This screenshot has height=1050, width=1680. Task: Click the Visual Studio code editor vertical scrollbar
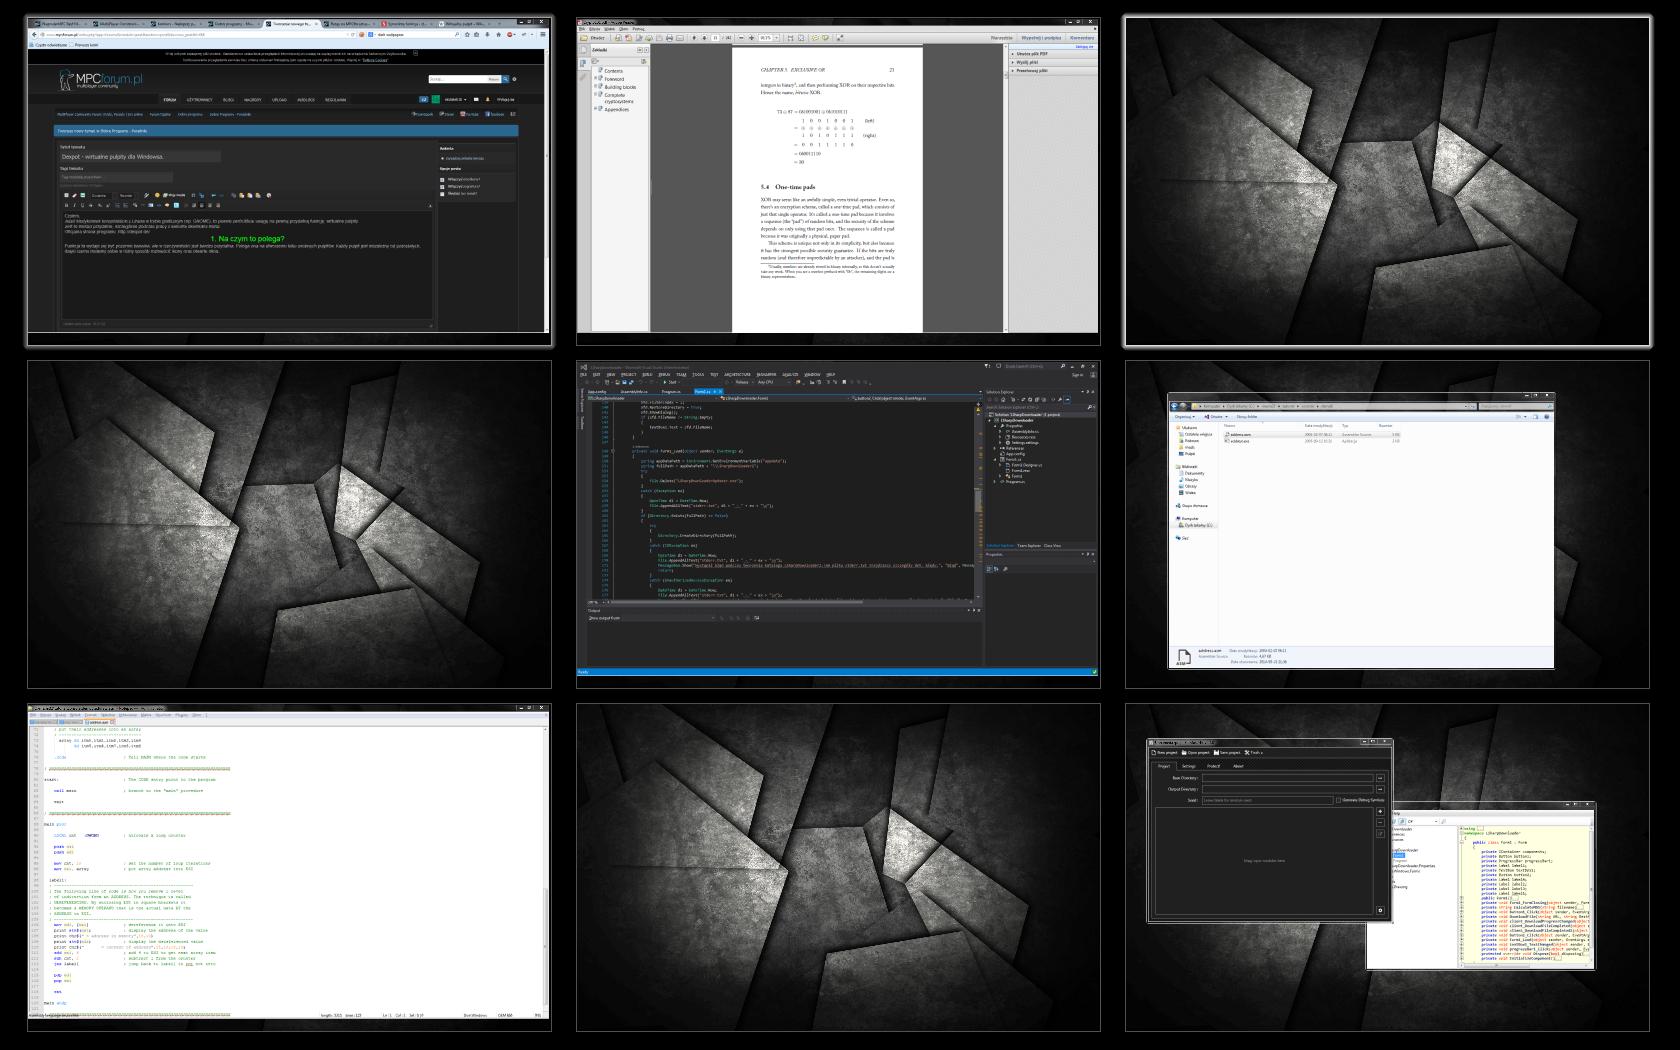coord(978,500)
